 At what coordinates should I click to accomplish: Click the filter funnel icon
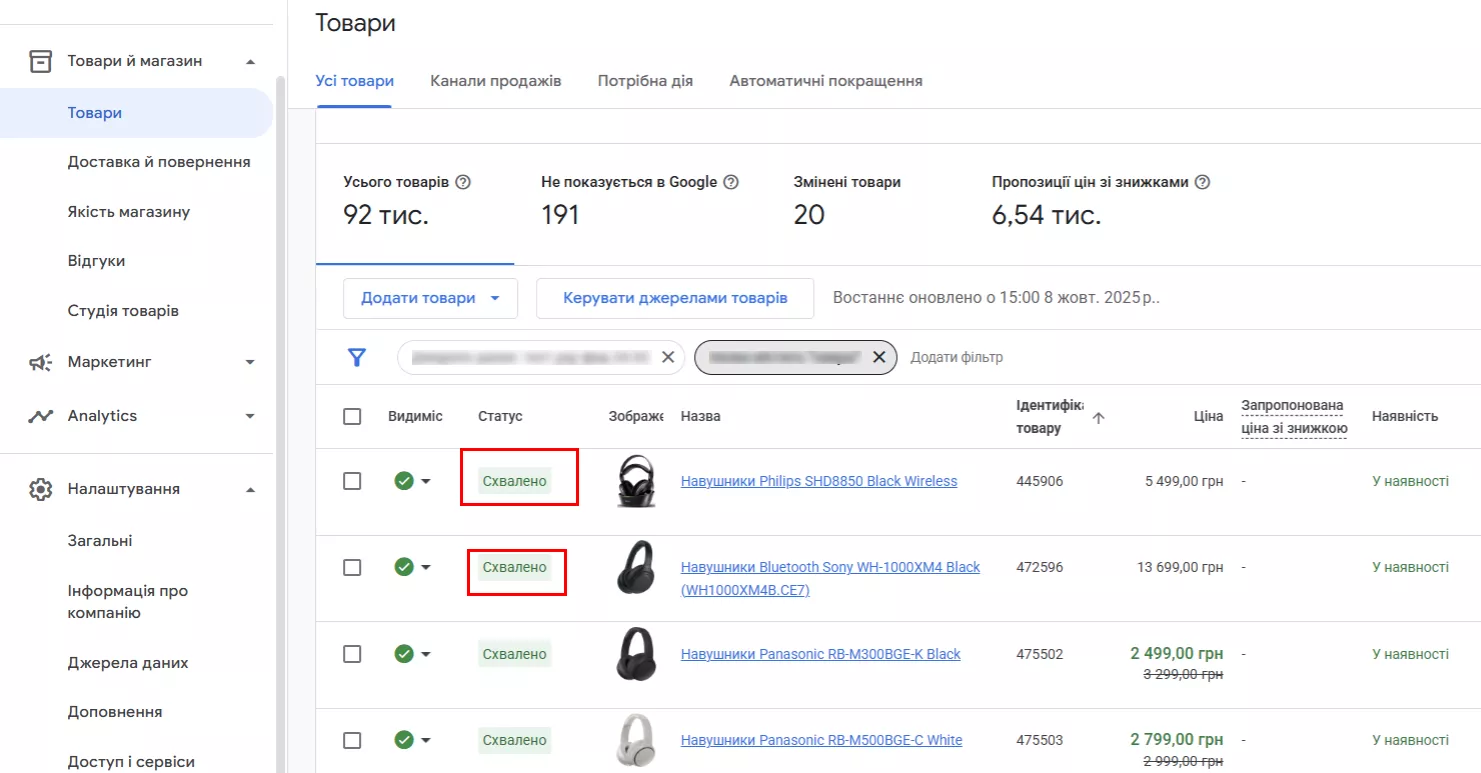coord(357,357)
